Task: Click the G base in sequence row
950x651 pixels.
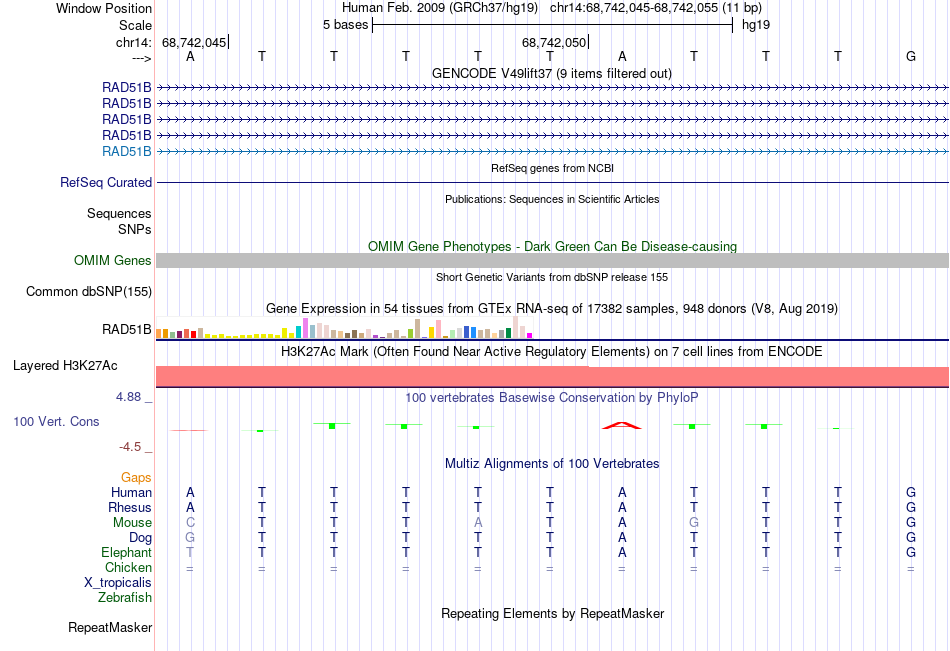Action: click(910, 56)
